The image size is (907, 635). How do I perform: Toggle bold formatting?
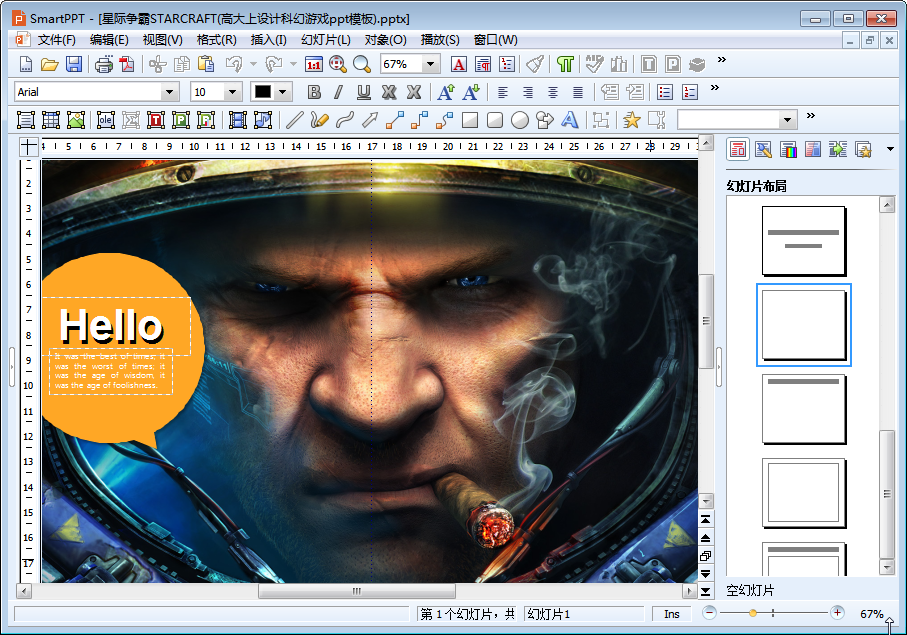[x=314, y=92]
